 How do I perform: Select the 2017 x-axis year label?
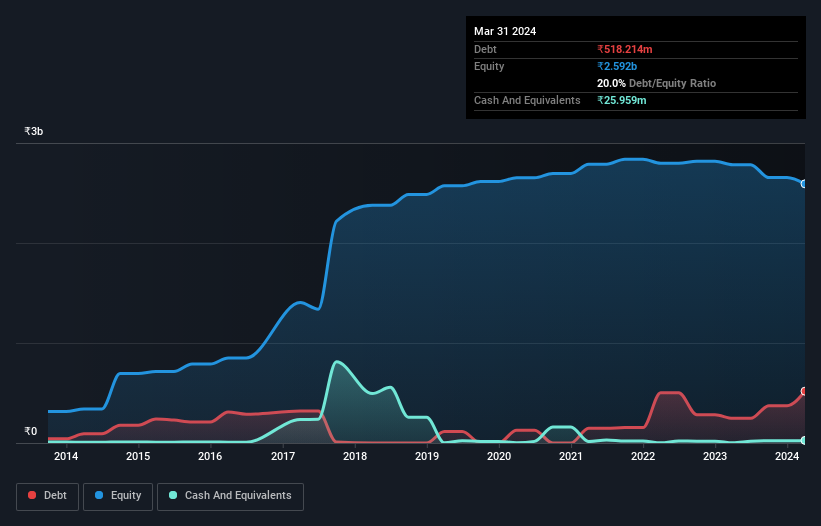(x=282, y=457)
